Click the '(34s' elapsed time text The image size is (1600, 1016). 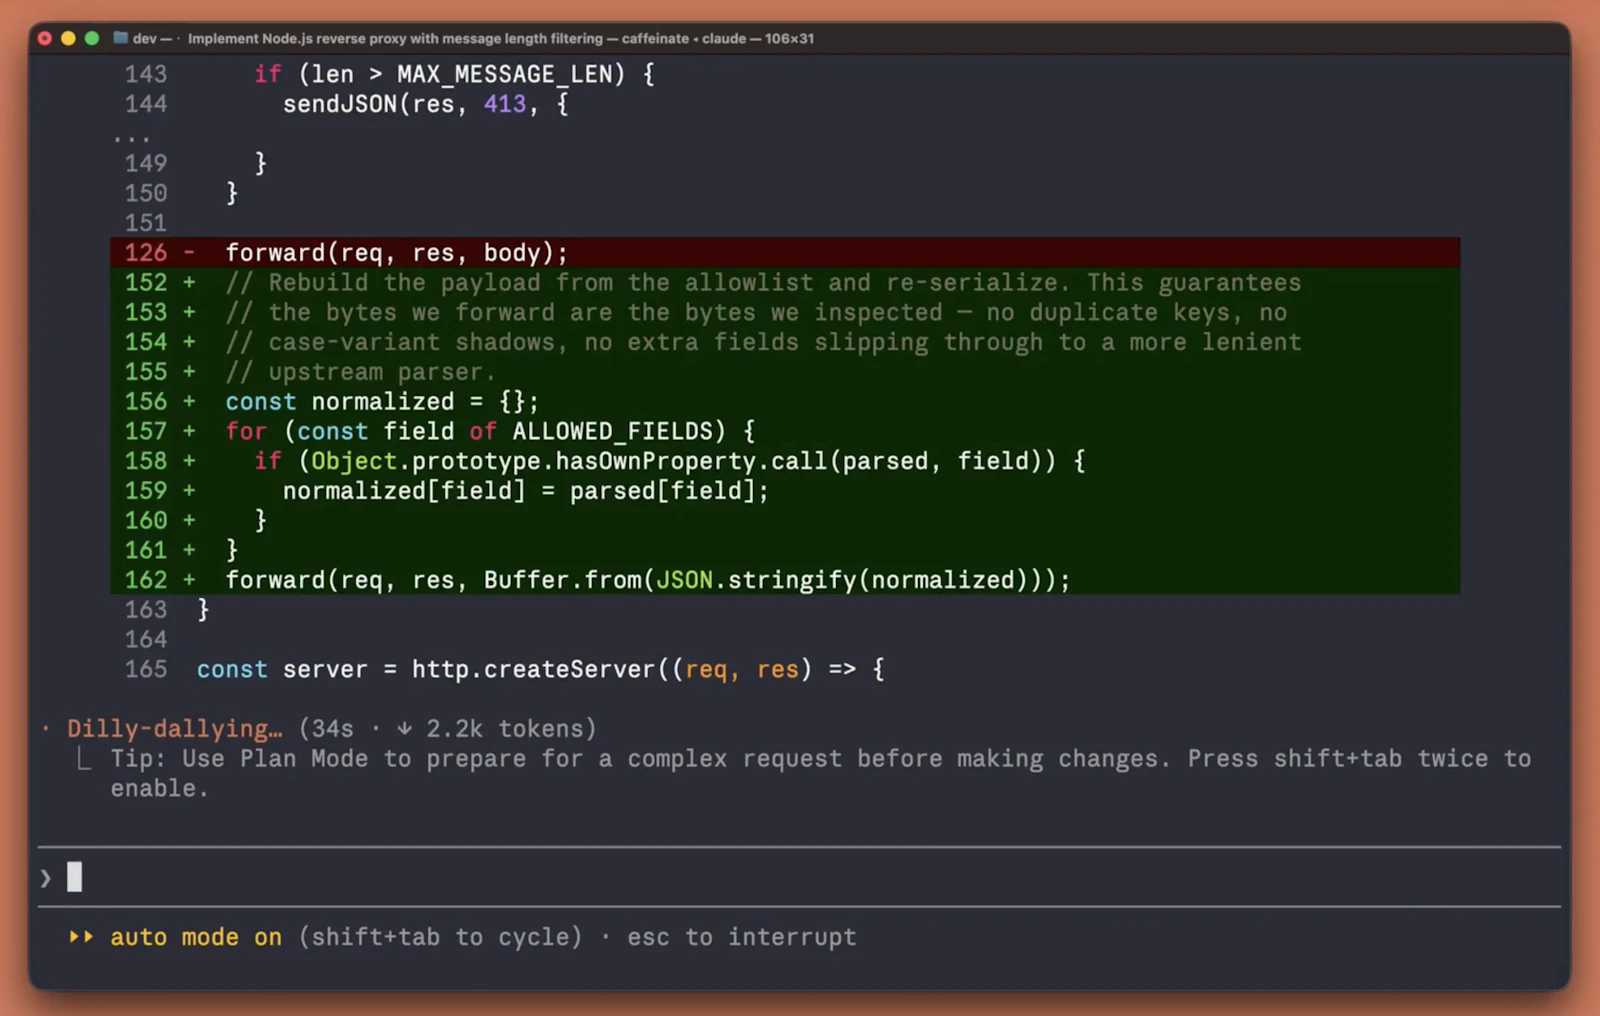(326, 729)
